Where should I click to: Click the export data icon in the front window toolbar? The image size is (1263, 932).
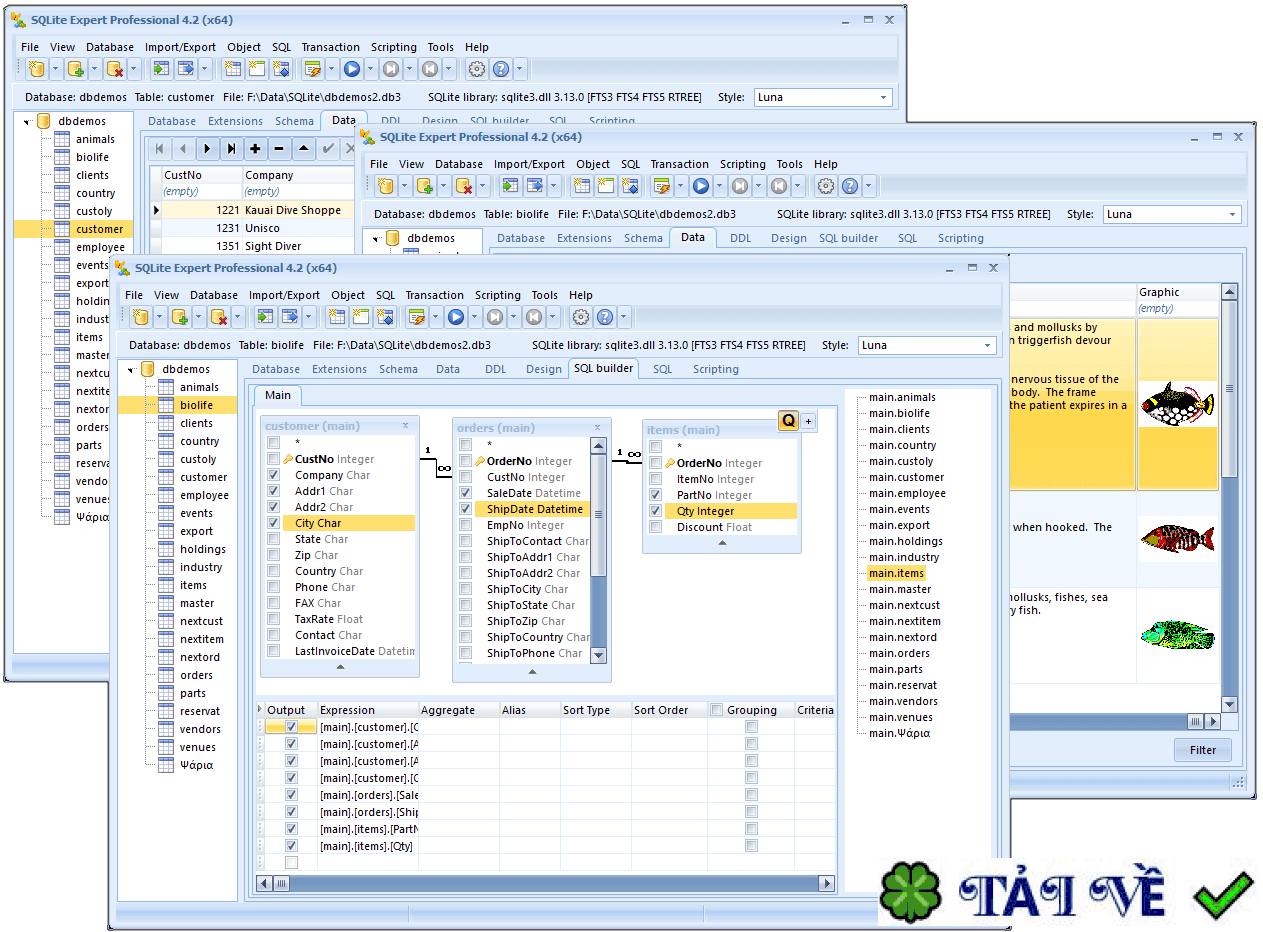coord(290,317)
